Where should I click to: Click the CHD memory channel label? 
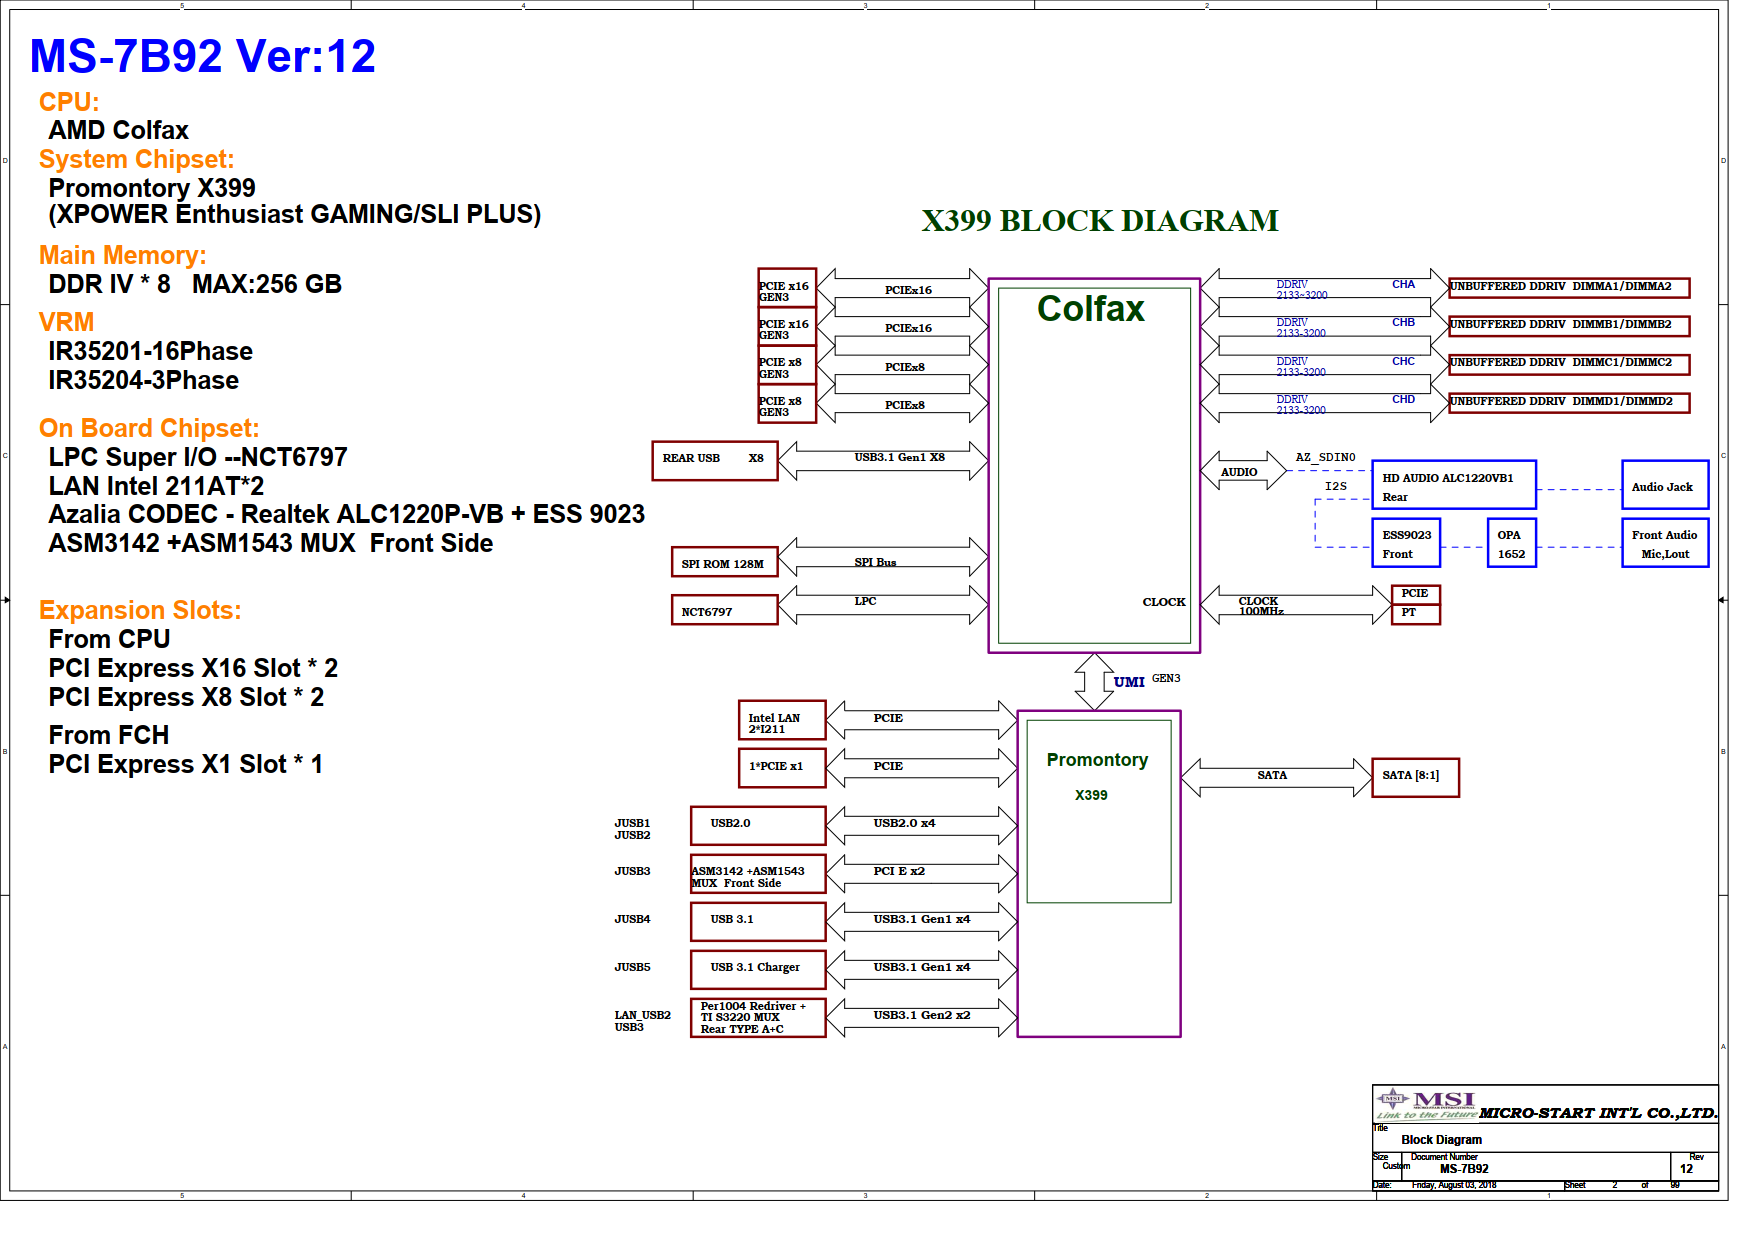tap(1403, 399)
